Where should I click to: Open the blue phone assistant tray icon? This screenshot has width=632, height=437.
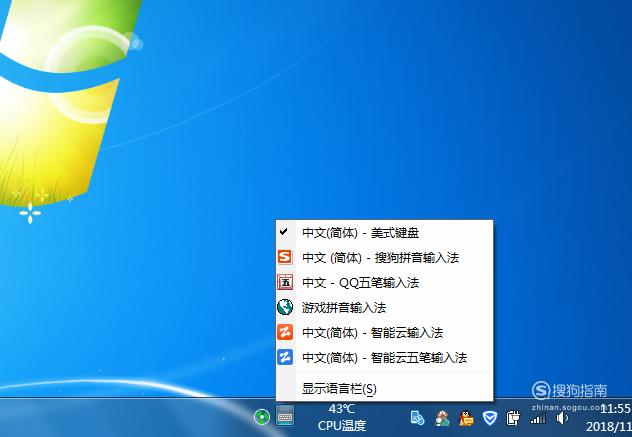click(x=417, y=418)
